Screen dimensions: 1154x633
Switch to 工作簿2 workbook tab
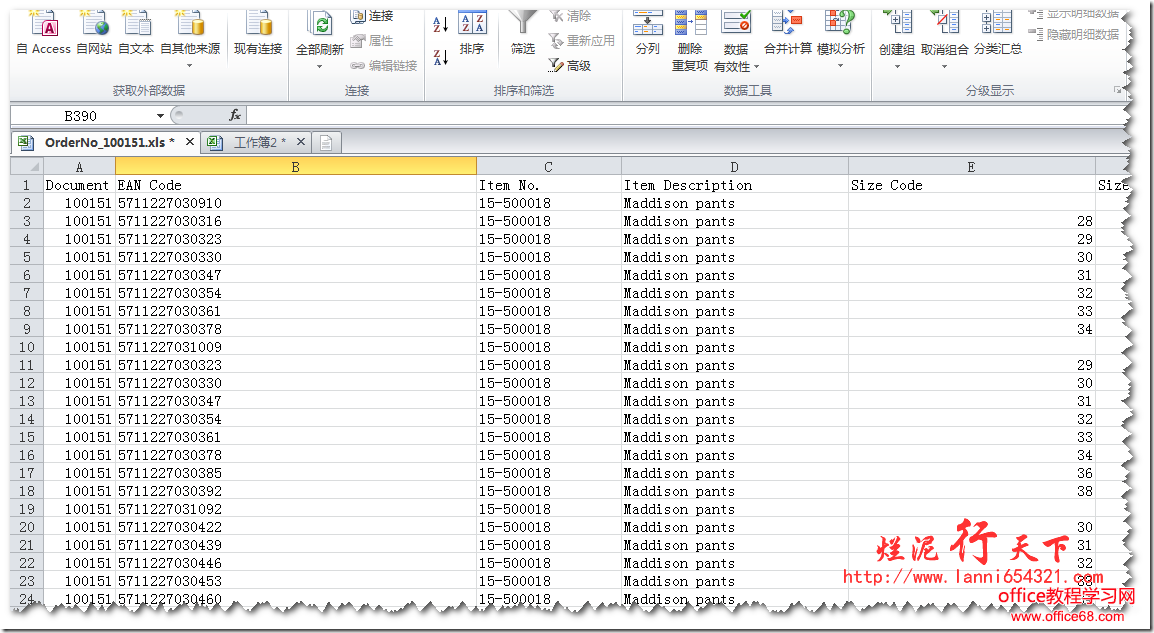255,143
